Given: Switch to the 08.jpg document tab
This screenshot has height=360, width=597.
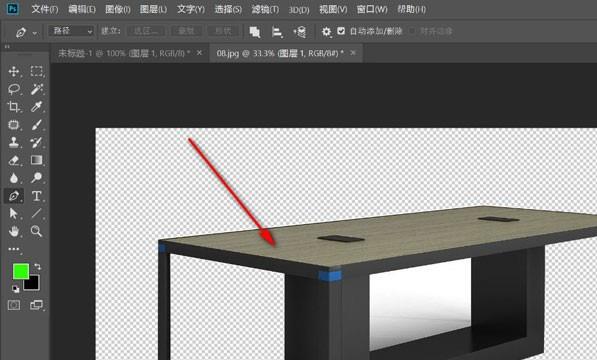Looking at the screenshot, I should coord(280,53).
